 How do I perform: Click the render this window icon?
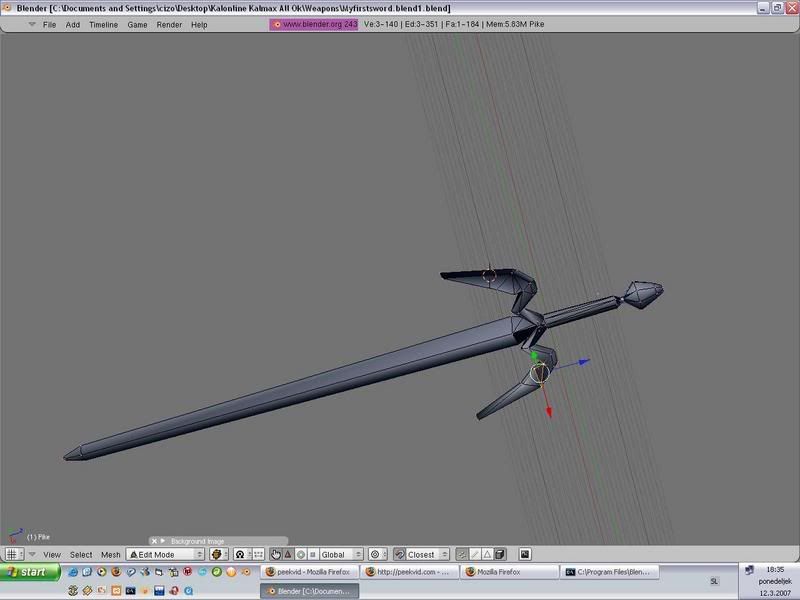coord(524,554)
